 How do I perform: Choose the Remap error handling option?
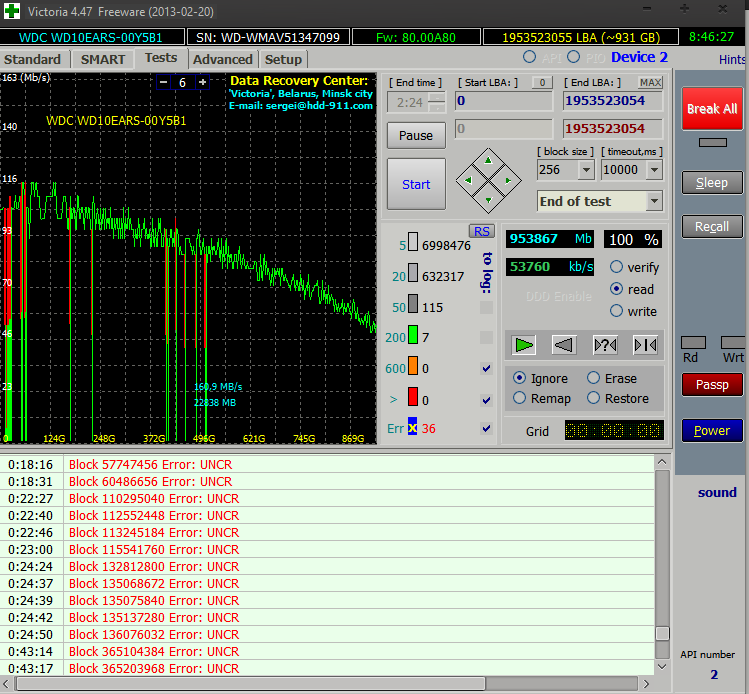coord(520,398)
